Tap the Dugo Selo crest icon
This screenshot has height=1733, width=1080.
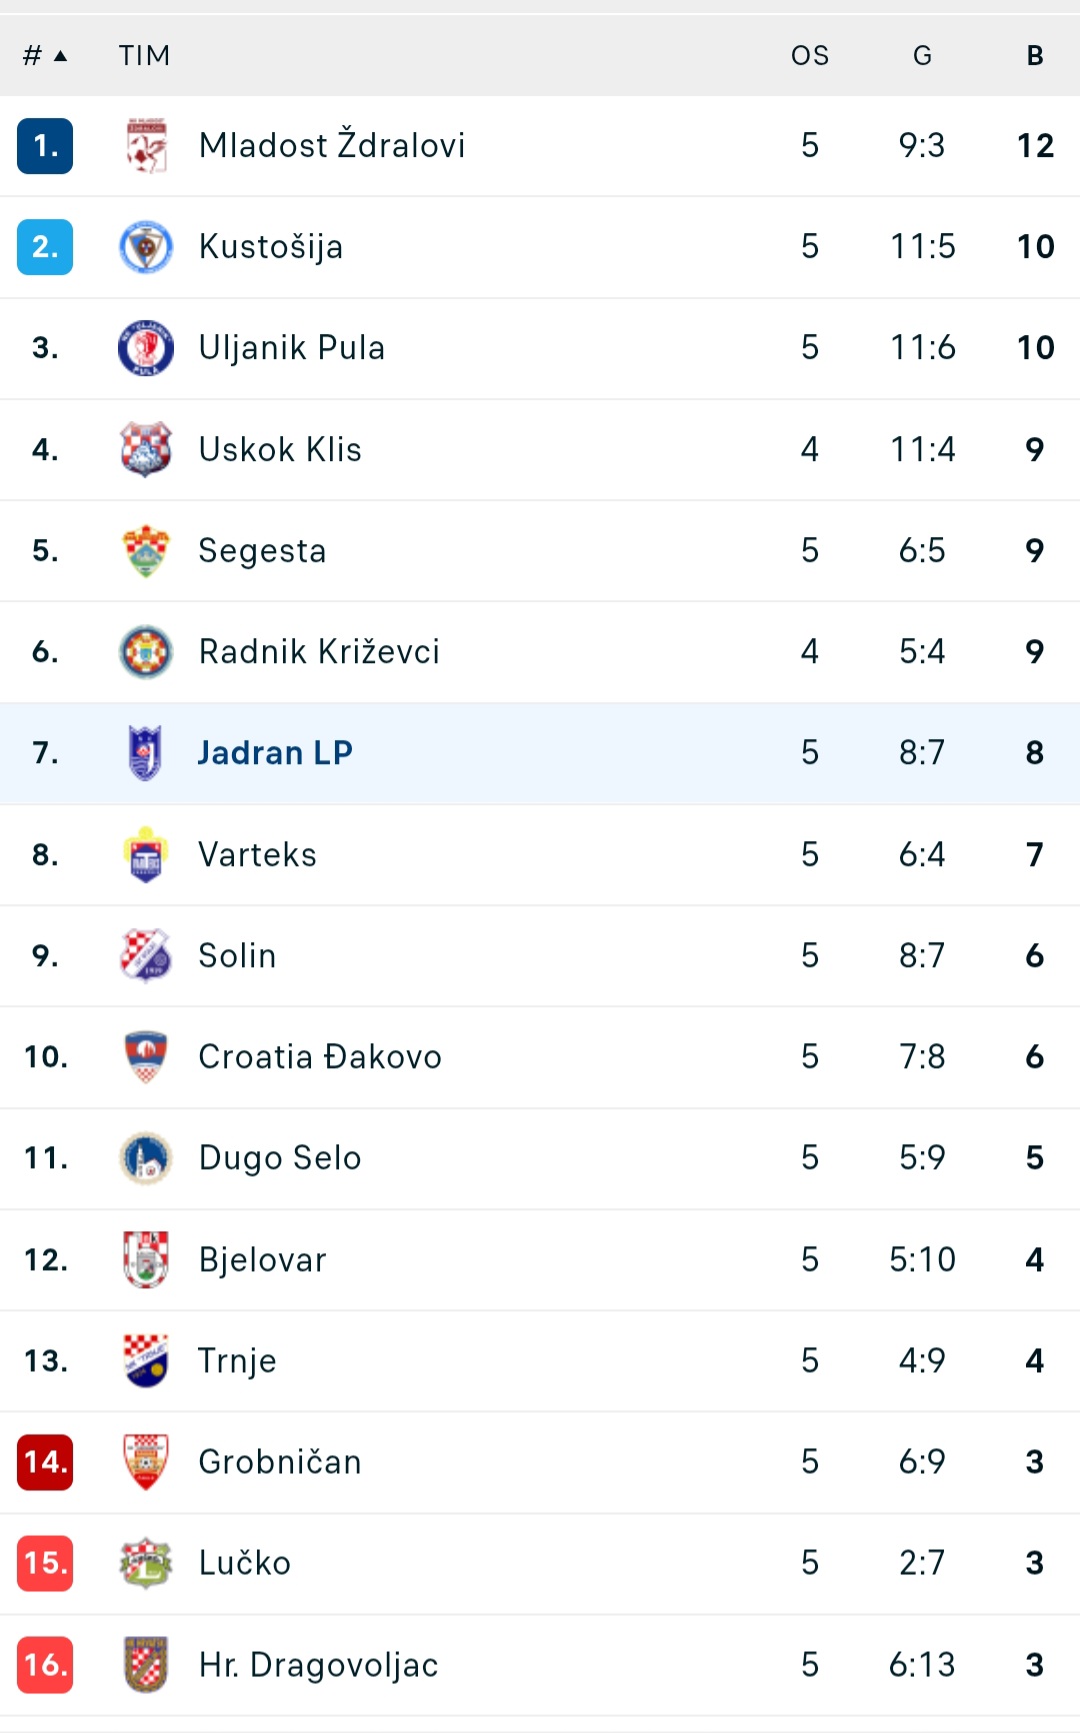[146, 1158]
